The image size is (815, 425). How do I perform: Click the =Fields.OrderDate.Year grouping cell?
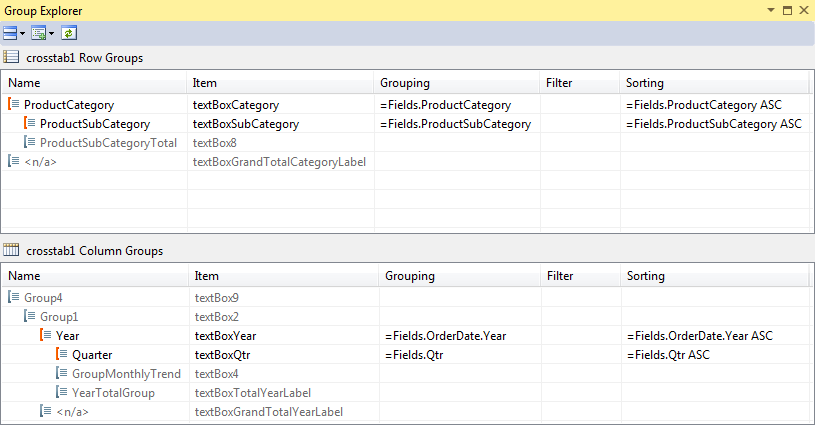(x=460, y=336)
